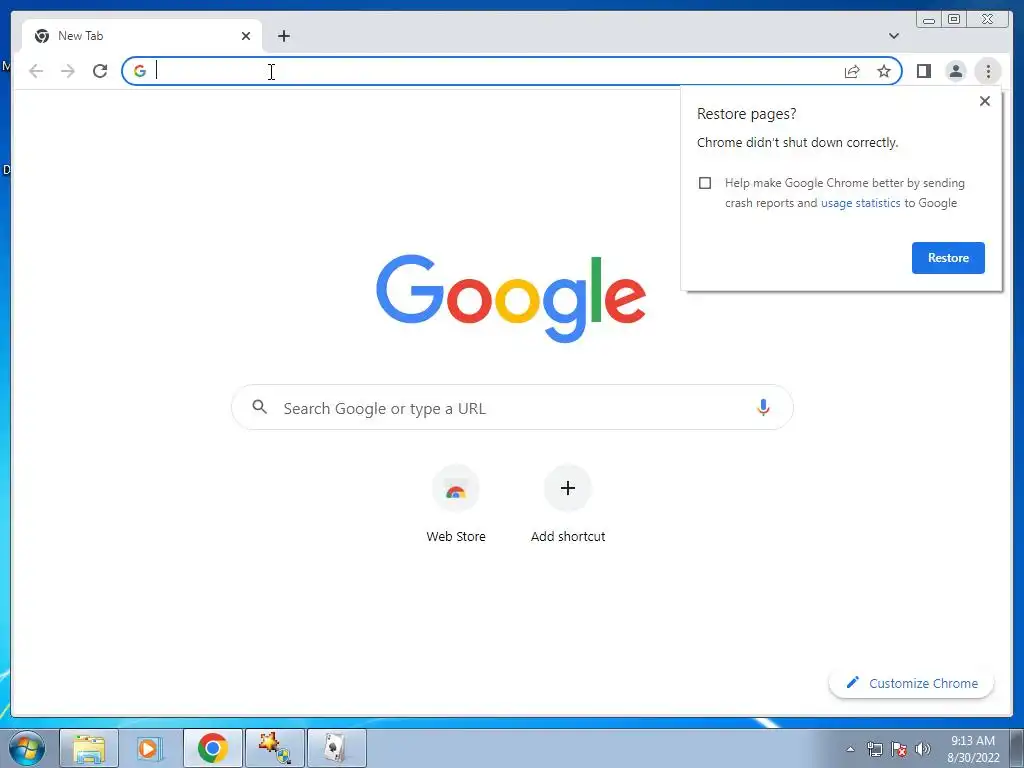Click the Google G icon in address bar
This screenshot has width=1024, height=768.
(x=140, y=71)
